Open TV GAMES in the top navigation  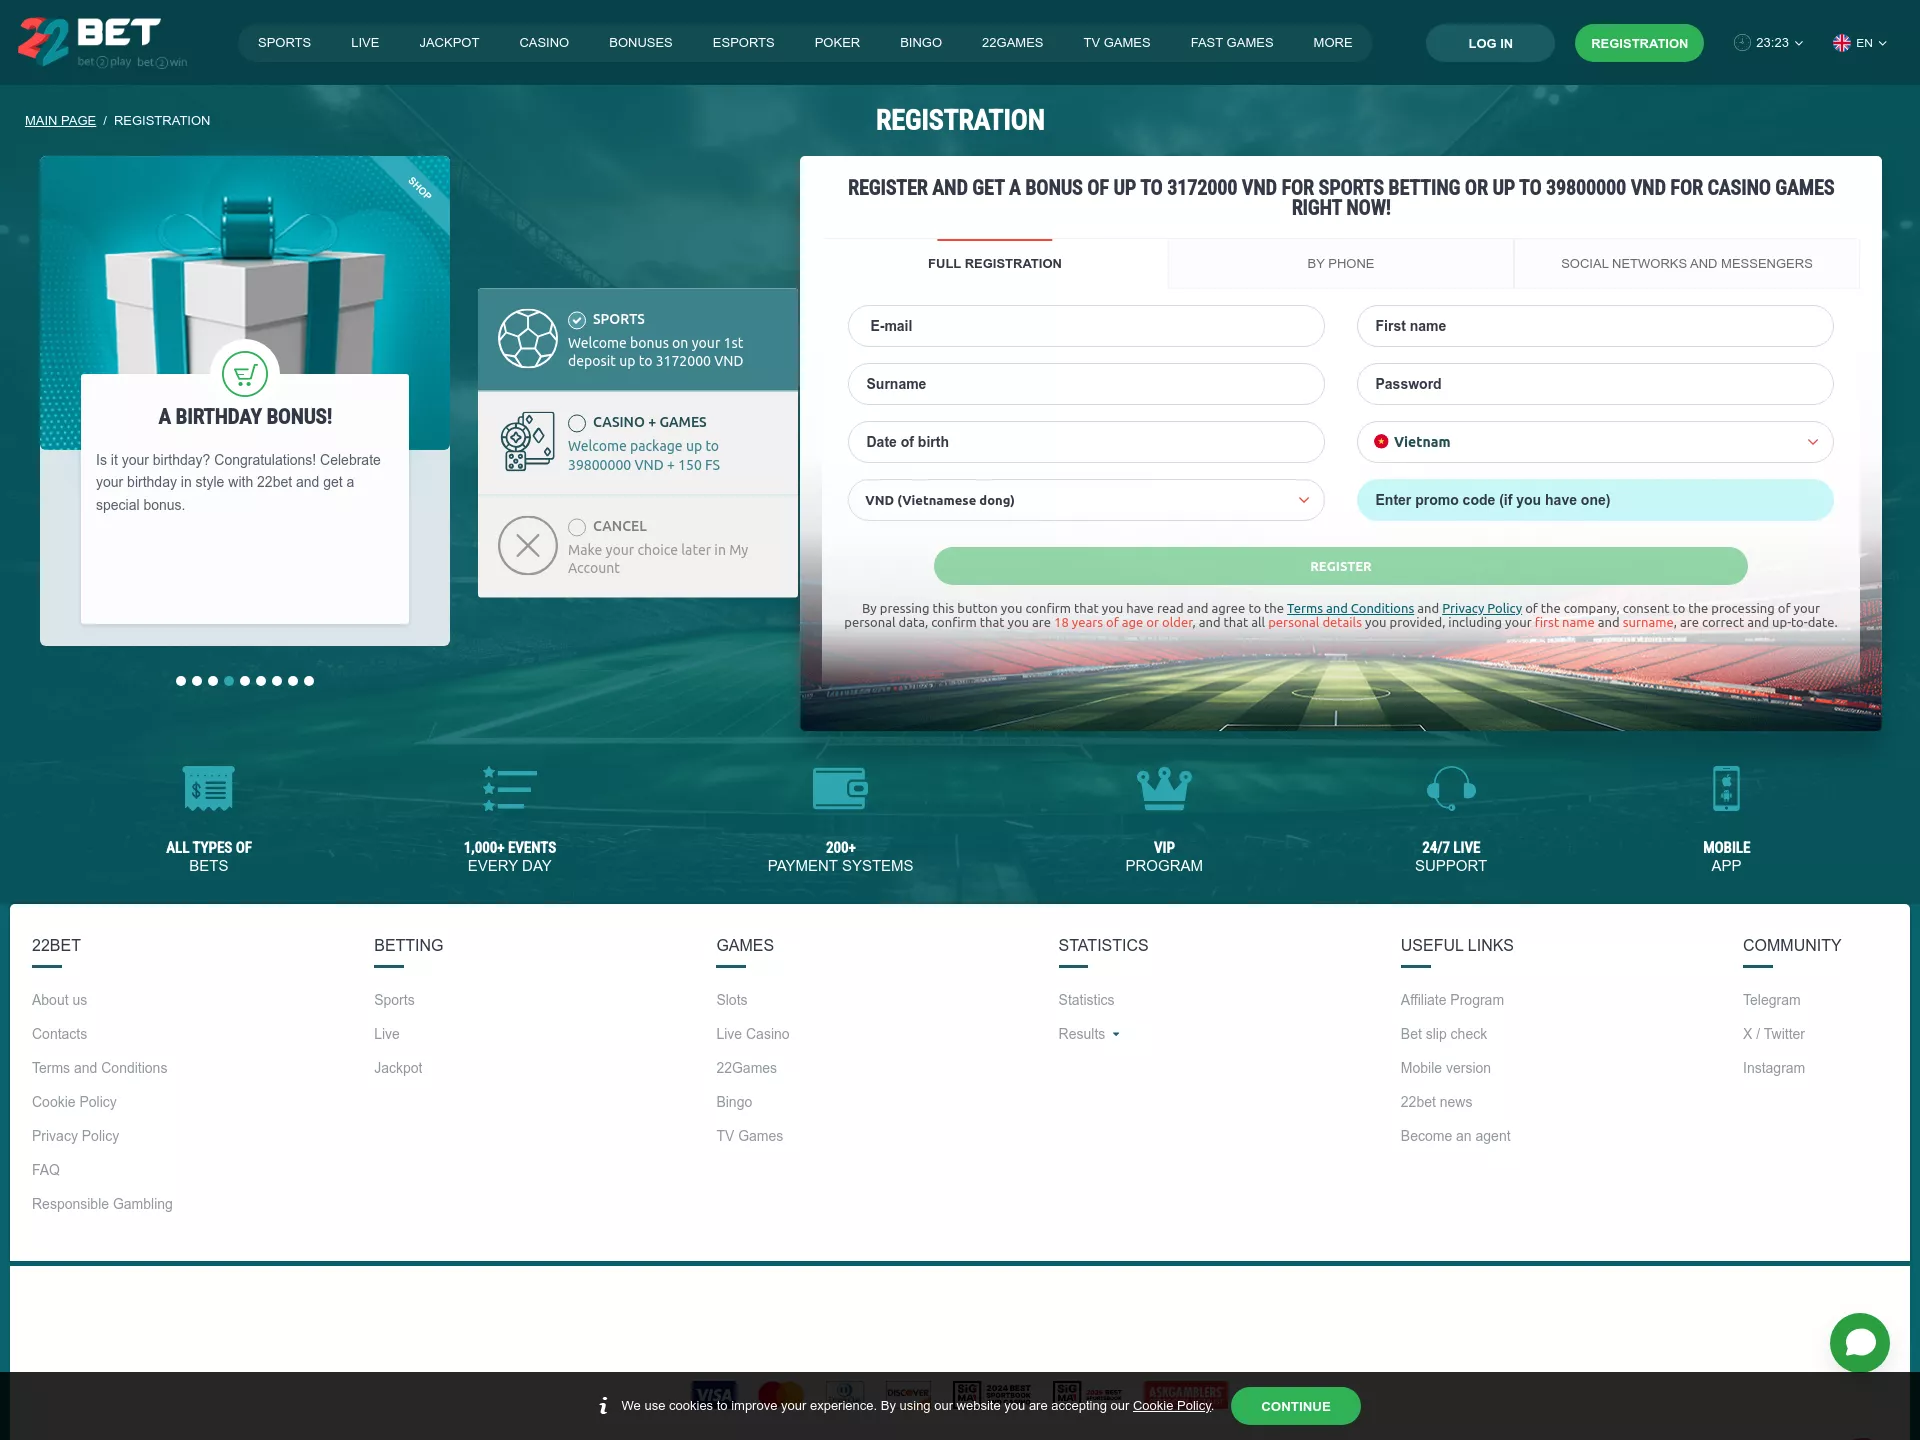tap(1117, 43)
